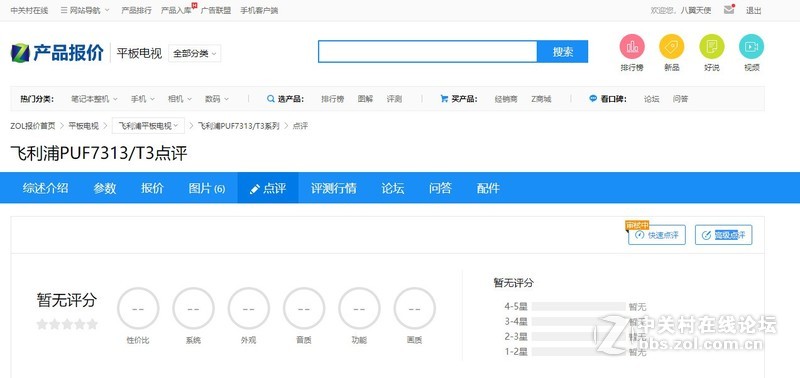Open 飞利浦PUF7313/T3系列 breadcrumb link
800x378 pixels.
[239, 125]
